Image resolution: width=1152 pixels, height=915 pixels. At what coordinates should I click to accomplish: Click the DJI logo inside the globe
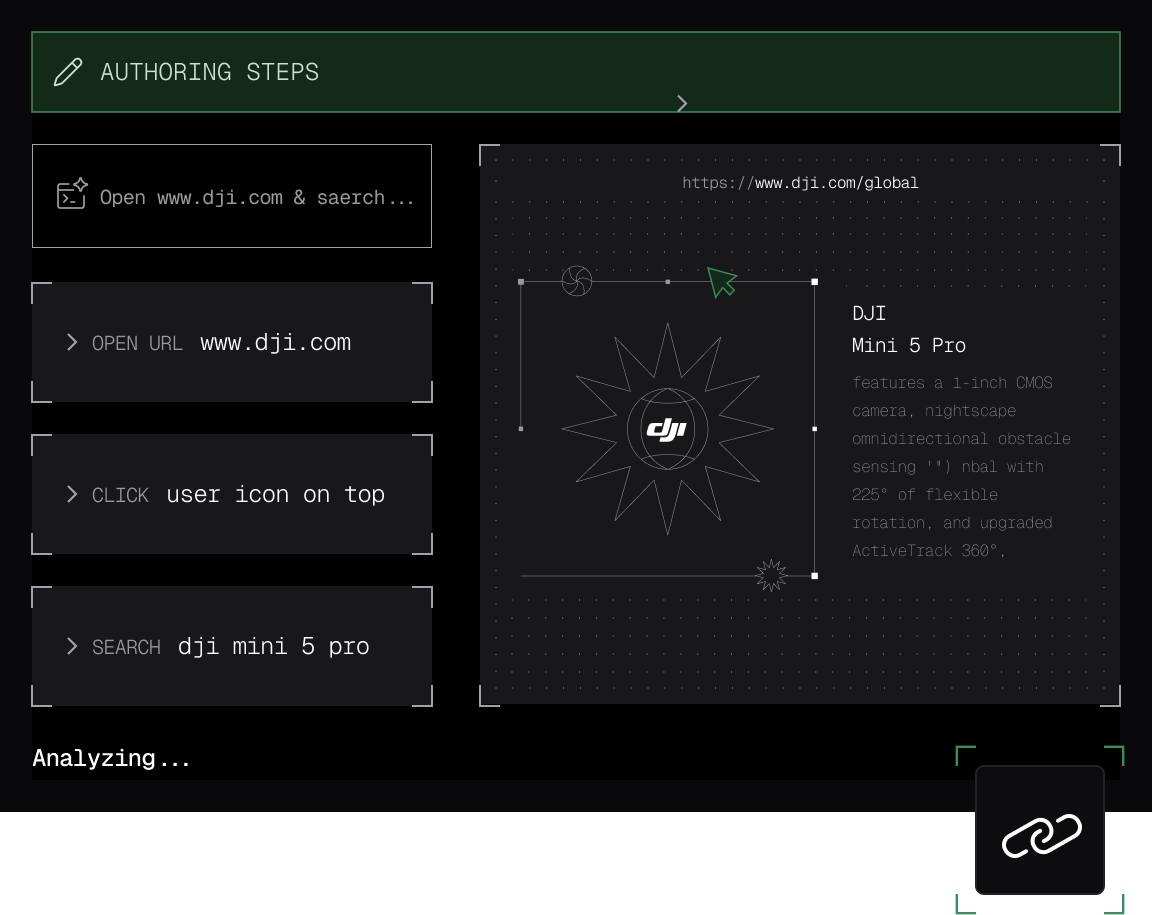(x=667, y=429)
